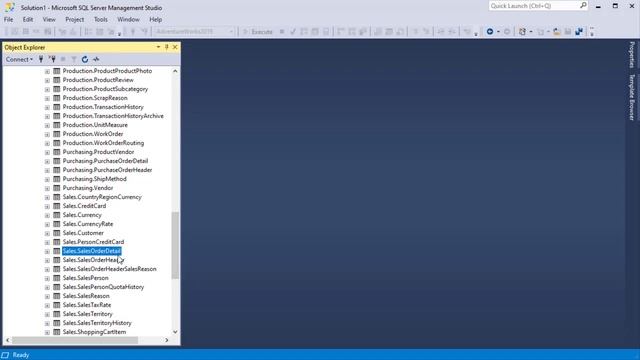The width and height of the screenshot is (640, 360).
Task: Select Sales.SalesOrderHeaderSalesReason table
Action: point(109,269)
